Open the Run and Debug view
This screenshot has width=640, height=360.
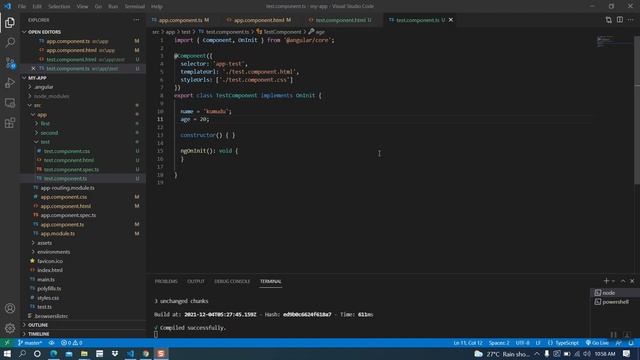(10, 82)
